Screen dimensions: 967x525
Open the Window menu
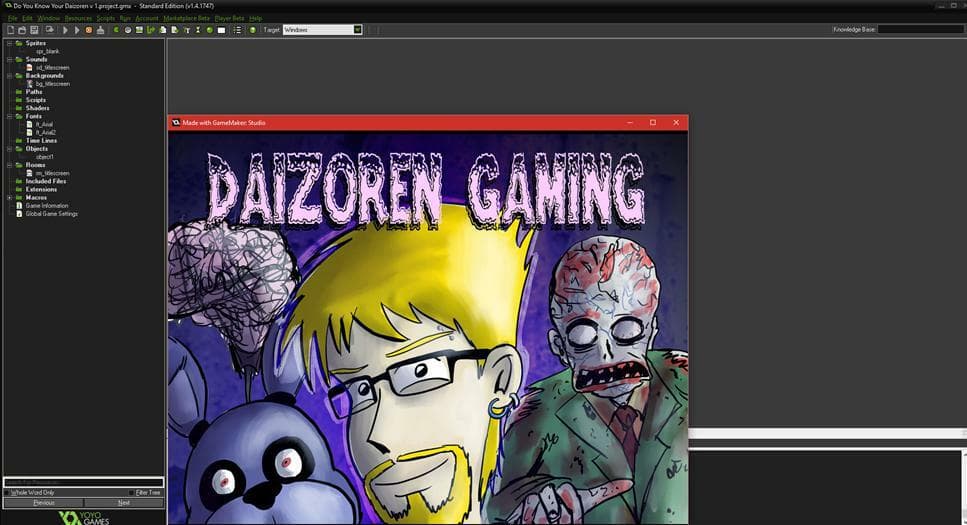click(49, 19)
